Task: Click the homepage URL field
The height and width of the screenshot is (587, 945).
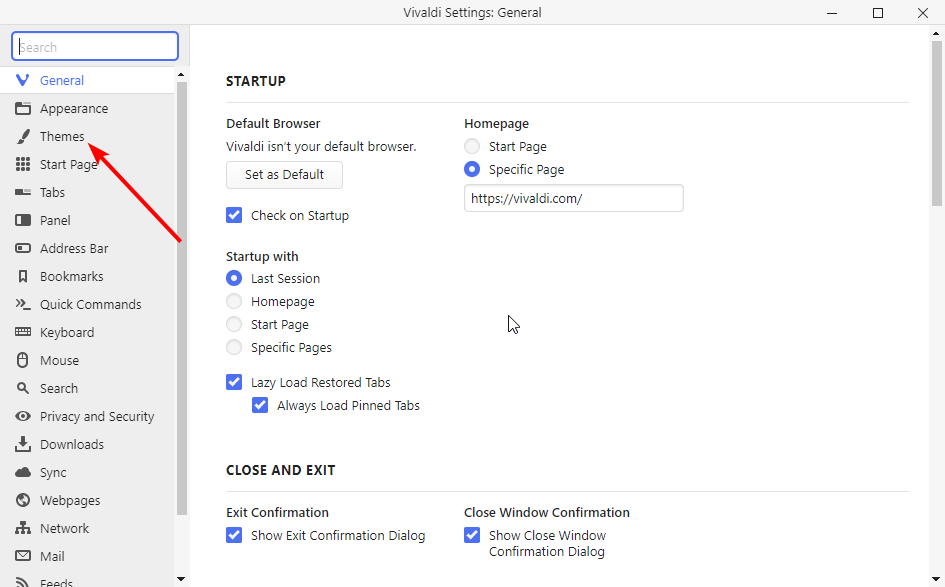Action: click(x=574, y=198)
